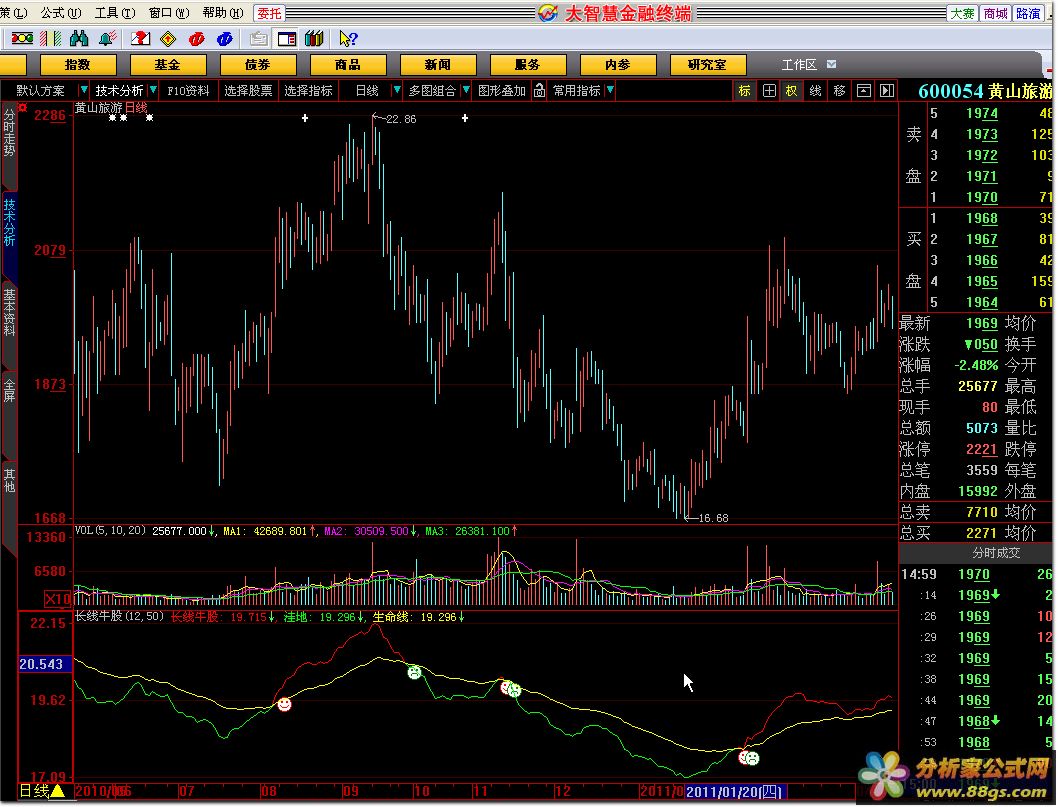Click the context help cursor icon

point(348,38)
